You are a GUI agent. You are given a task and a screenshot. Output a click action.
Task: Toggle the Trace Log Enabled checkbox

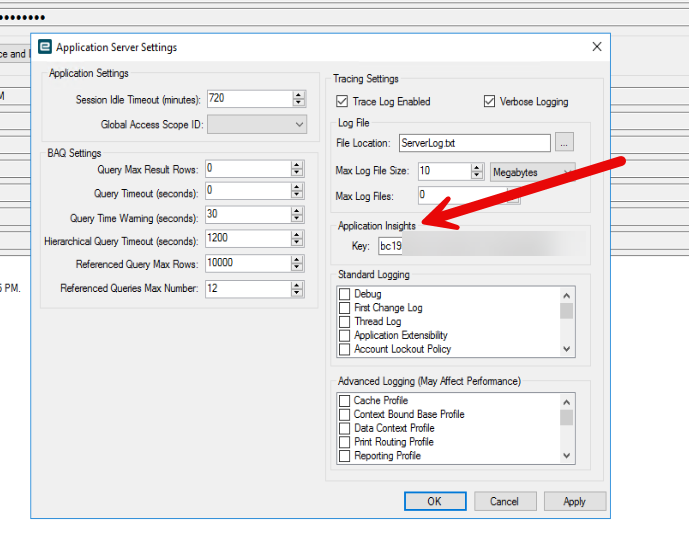pos(342,102)
